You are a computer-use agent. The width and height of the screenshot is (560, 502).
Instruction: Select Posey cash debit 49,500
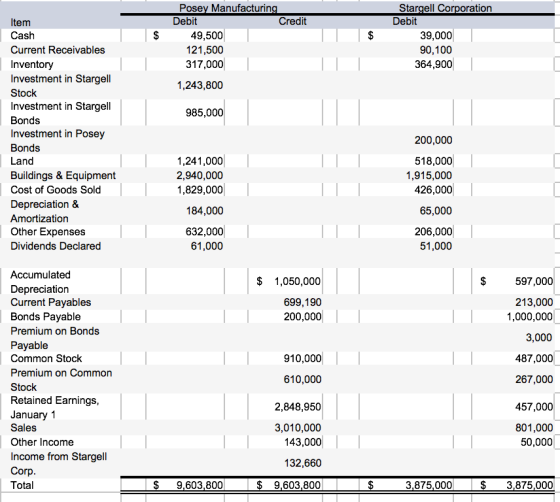pos(206,36)
